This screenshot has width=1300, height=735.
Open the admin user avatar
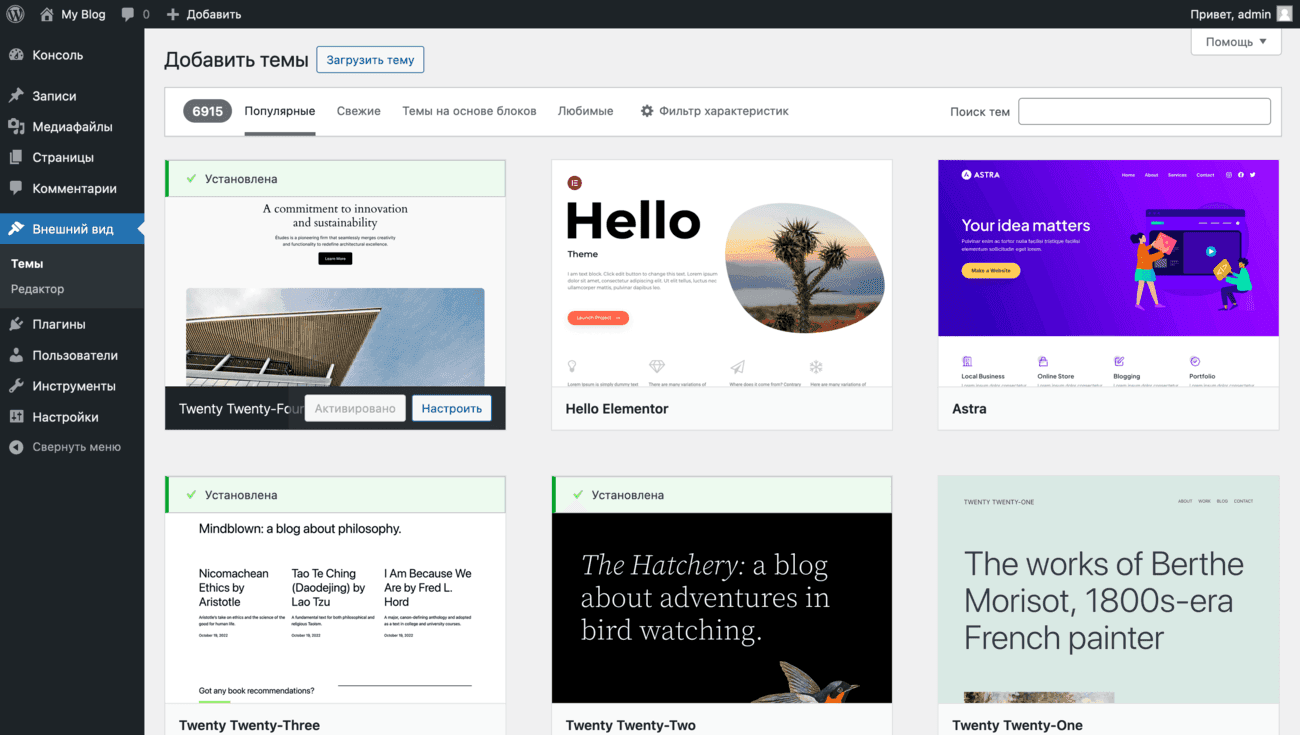point(1284,14)
